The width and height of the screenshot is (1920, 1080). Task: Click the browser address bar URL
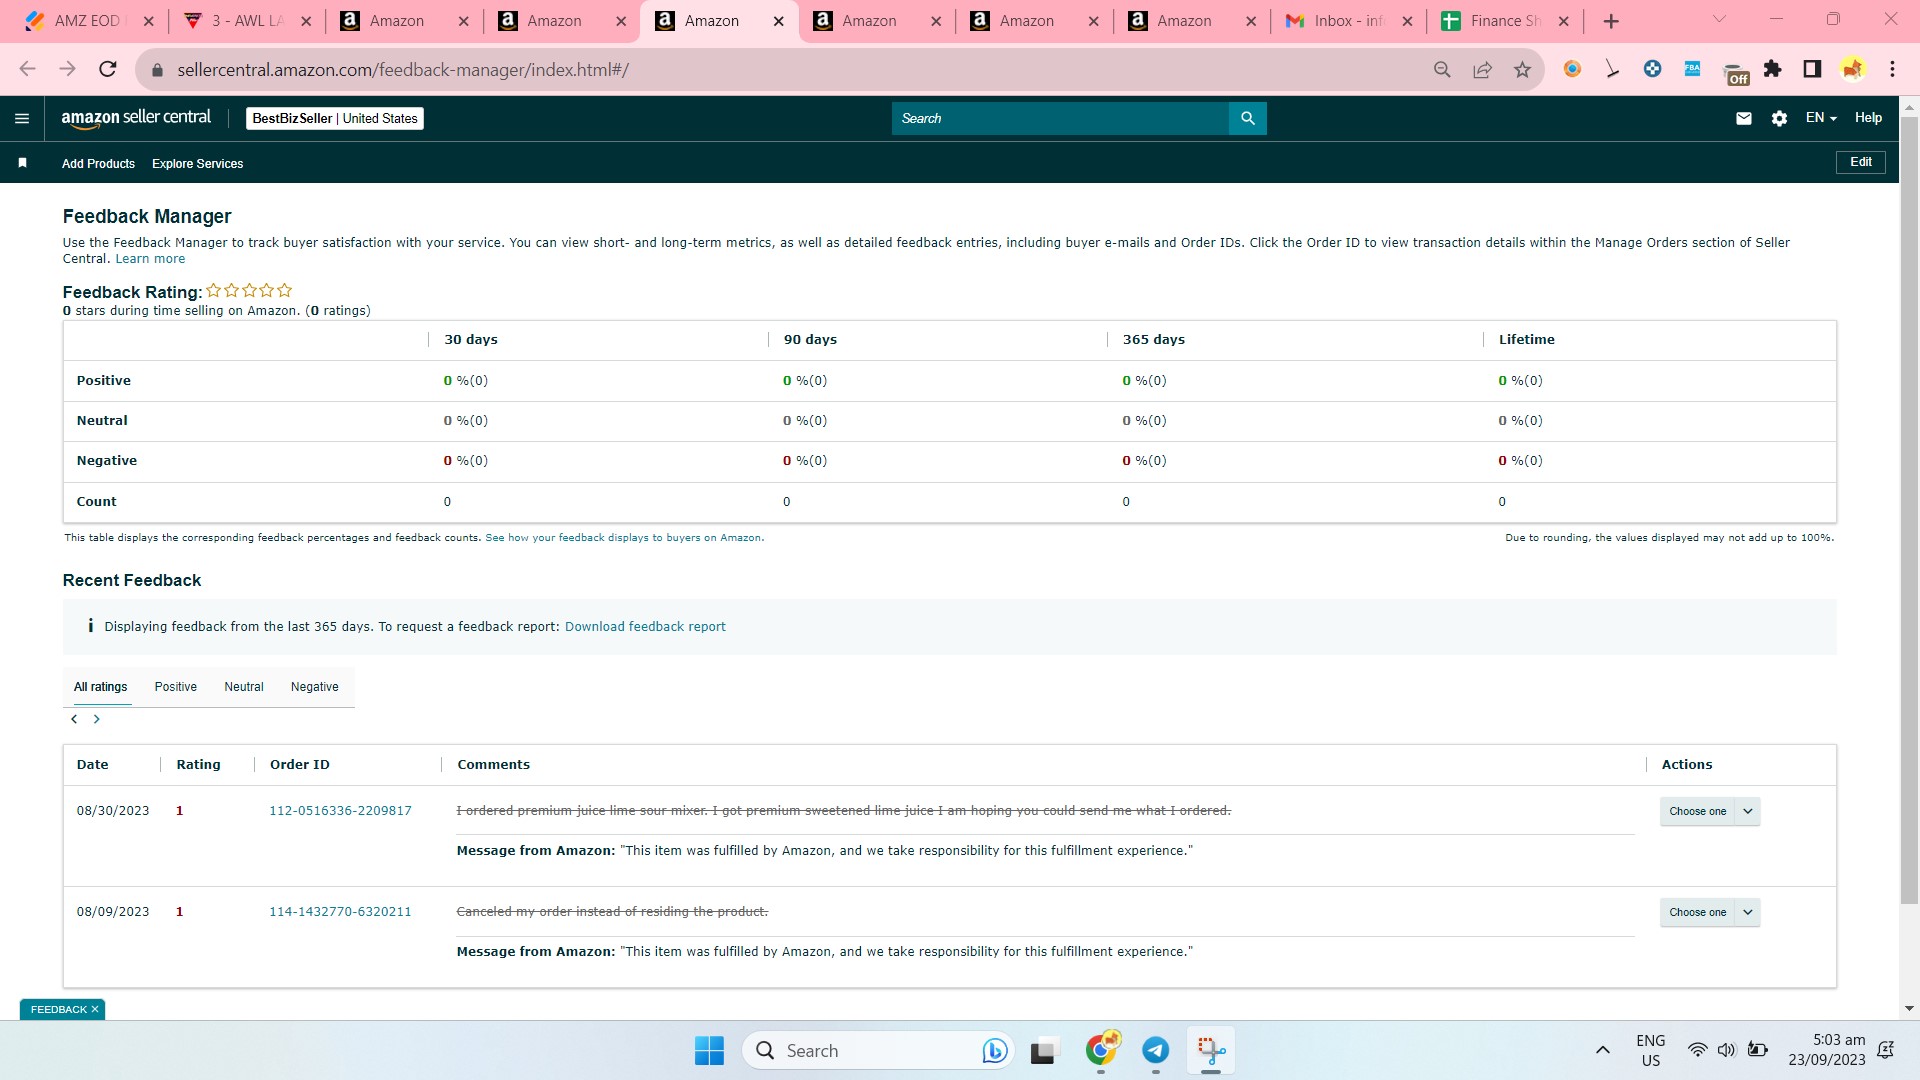(x=403, y=70)
